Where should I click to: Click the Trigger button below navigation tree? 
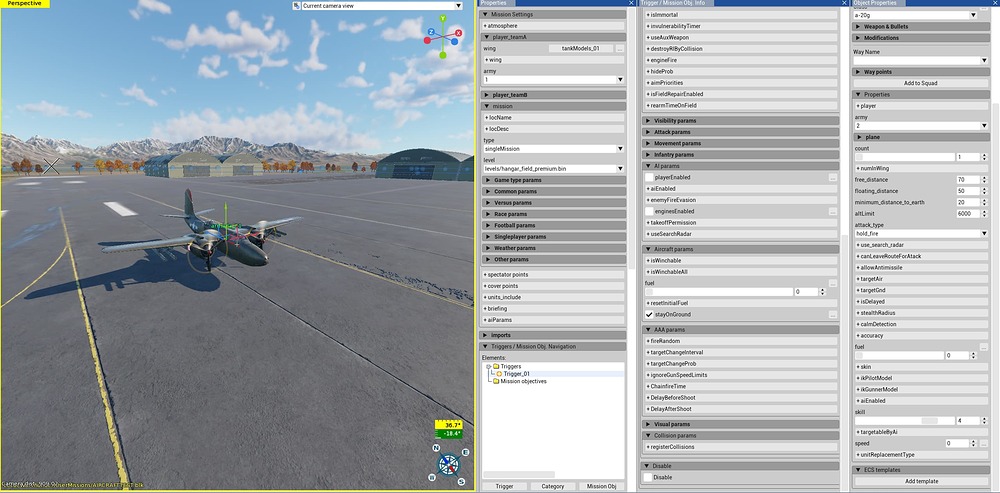[x=504, y=486]
